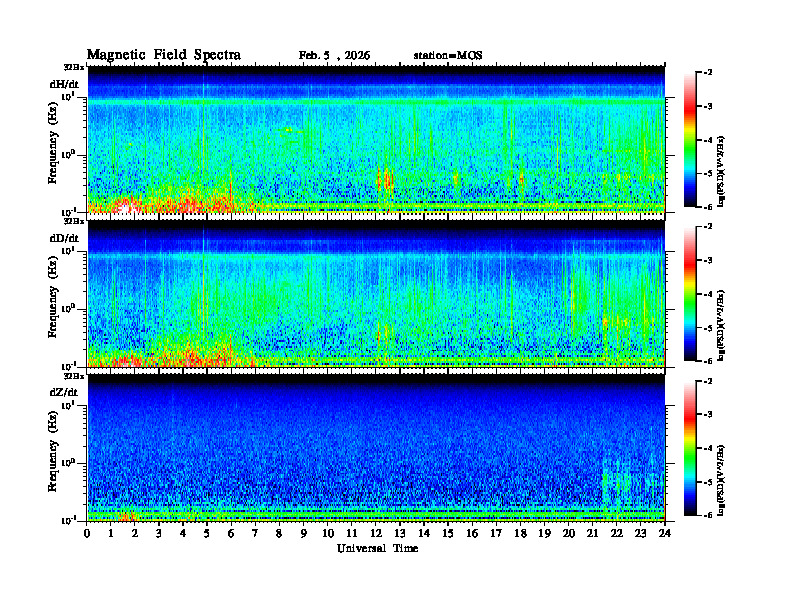The height and width of the screenshot is (612, 792).
Task: Click the date "Feb. 5, 2026"
Action: click(334, 56)
